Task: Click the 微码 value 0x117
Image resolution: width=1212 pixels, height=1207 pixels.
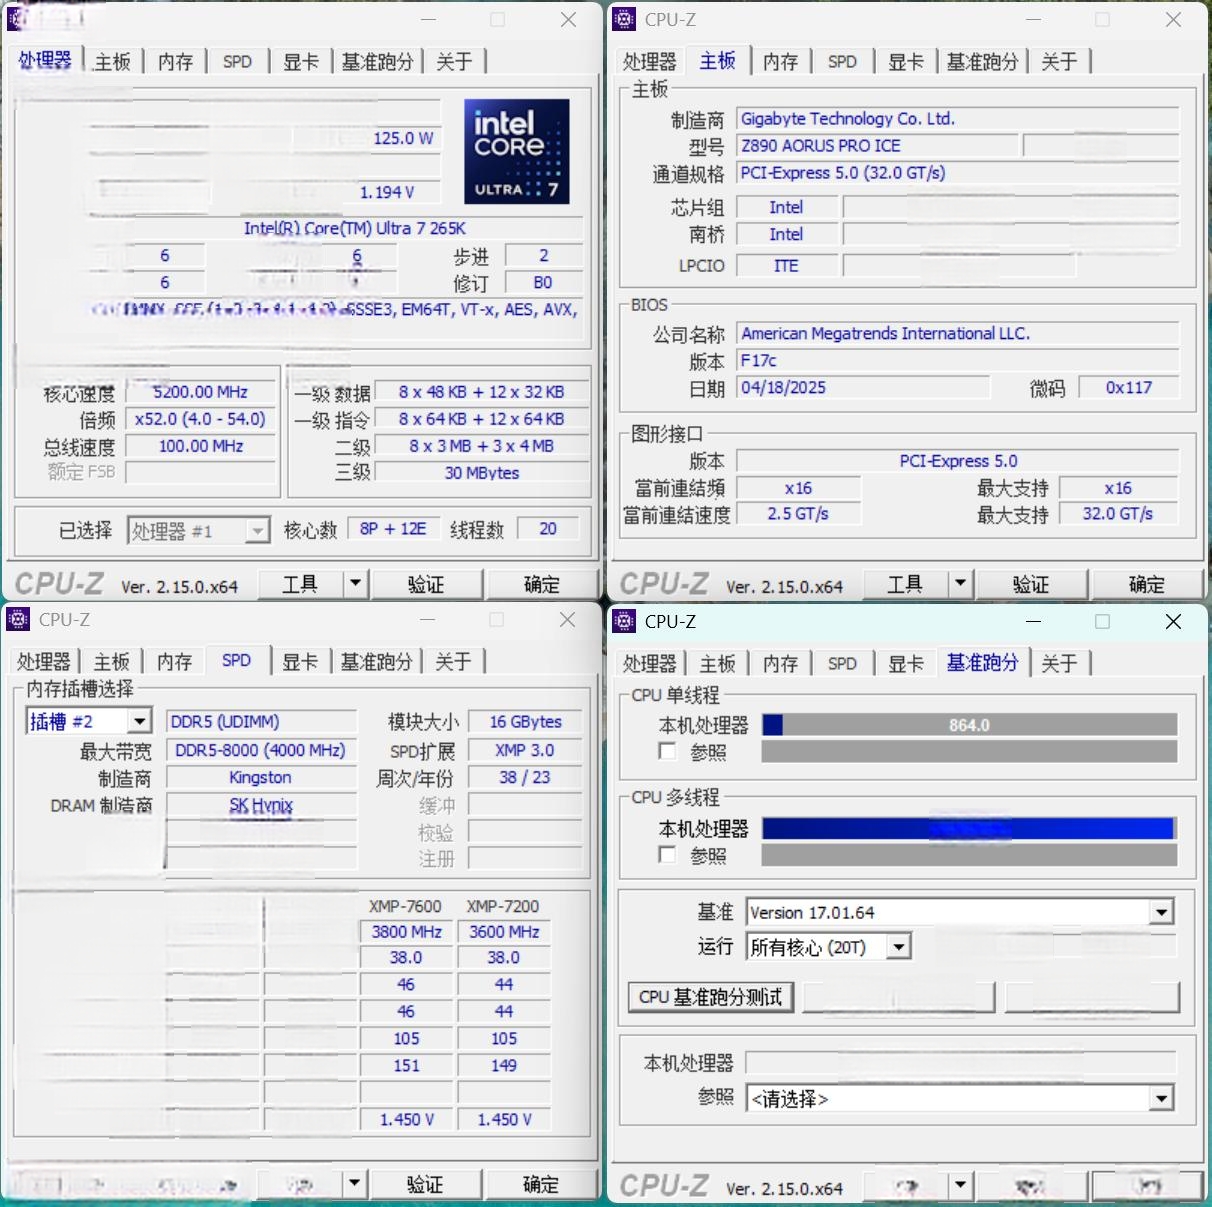Action: point(1129,388)
